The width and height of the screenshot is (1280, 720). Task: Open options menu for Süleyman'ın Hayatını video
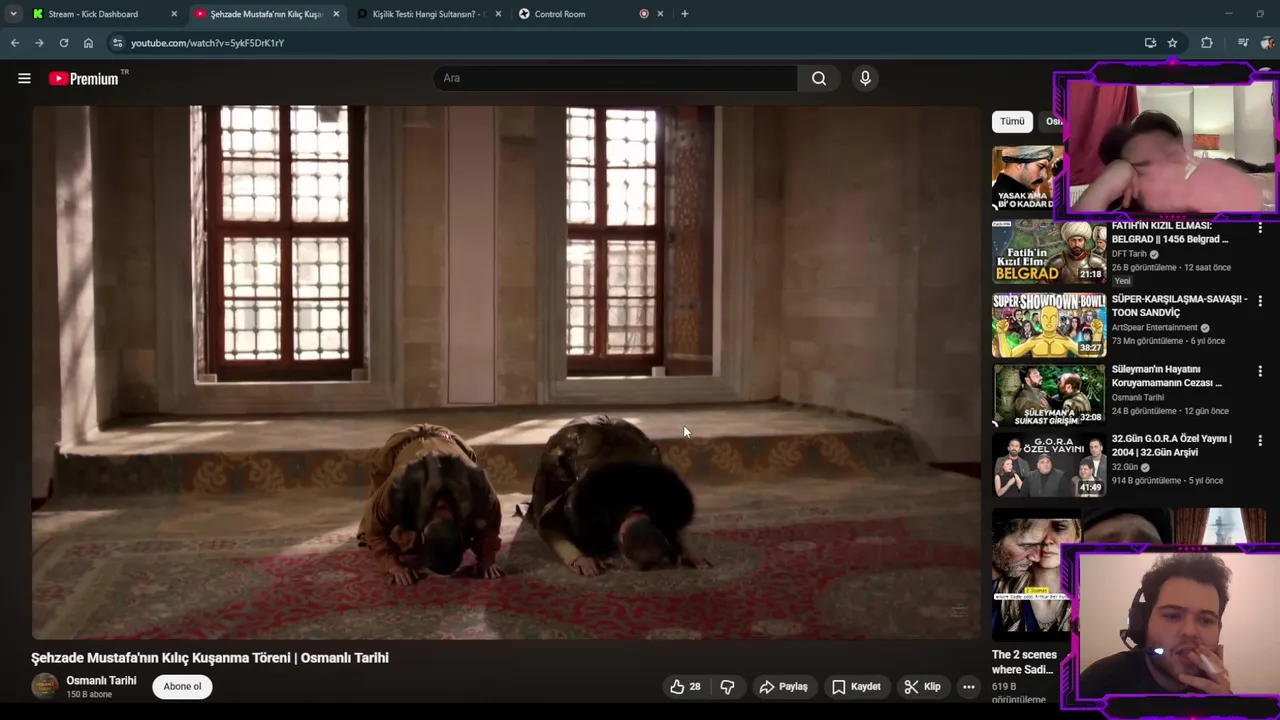[x=1260, y=371]
